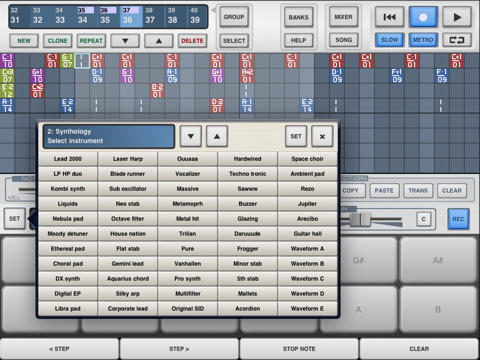This screenshot has width=480, height=360.
Task: Select the Nebula pad instrument
Action: coord(68,219)
